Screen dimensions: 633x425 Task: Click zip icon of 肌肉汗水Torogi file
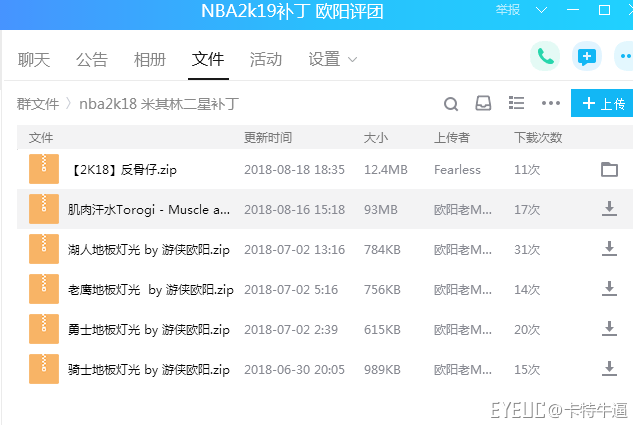(44, 209)
